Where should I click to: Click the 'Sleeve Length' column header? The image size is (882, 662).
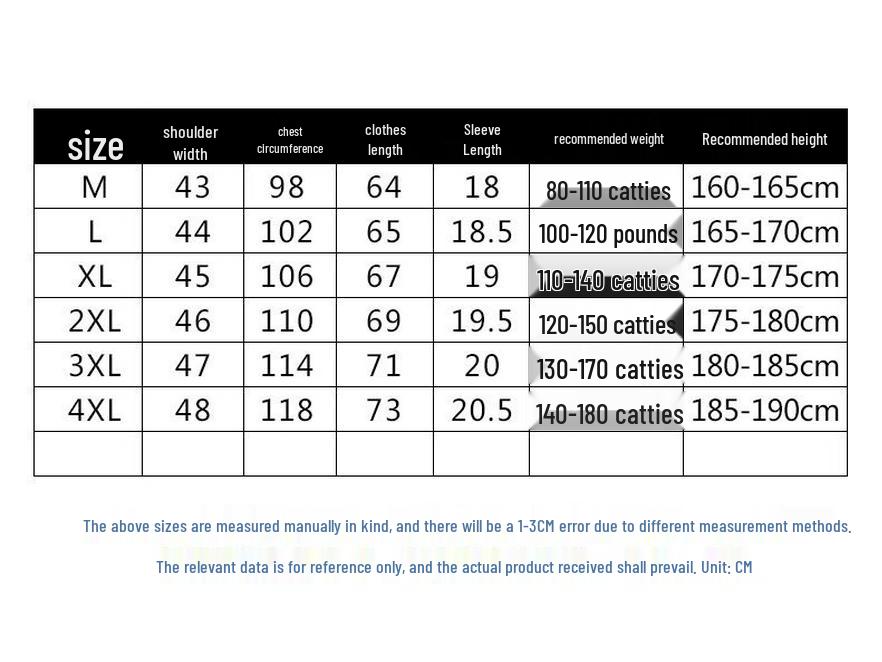pos(482,140)
